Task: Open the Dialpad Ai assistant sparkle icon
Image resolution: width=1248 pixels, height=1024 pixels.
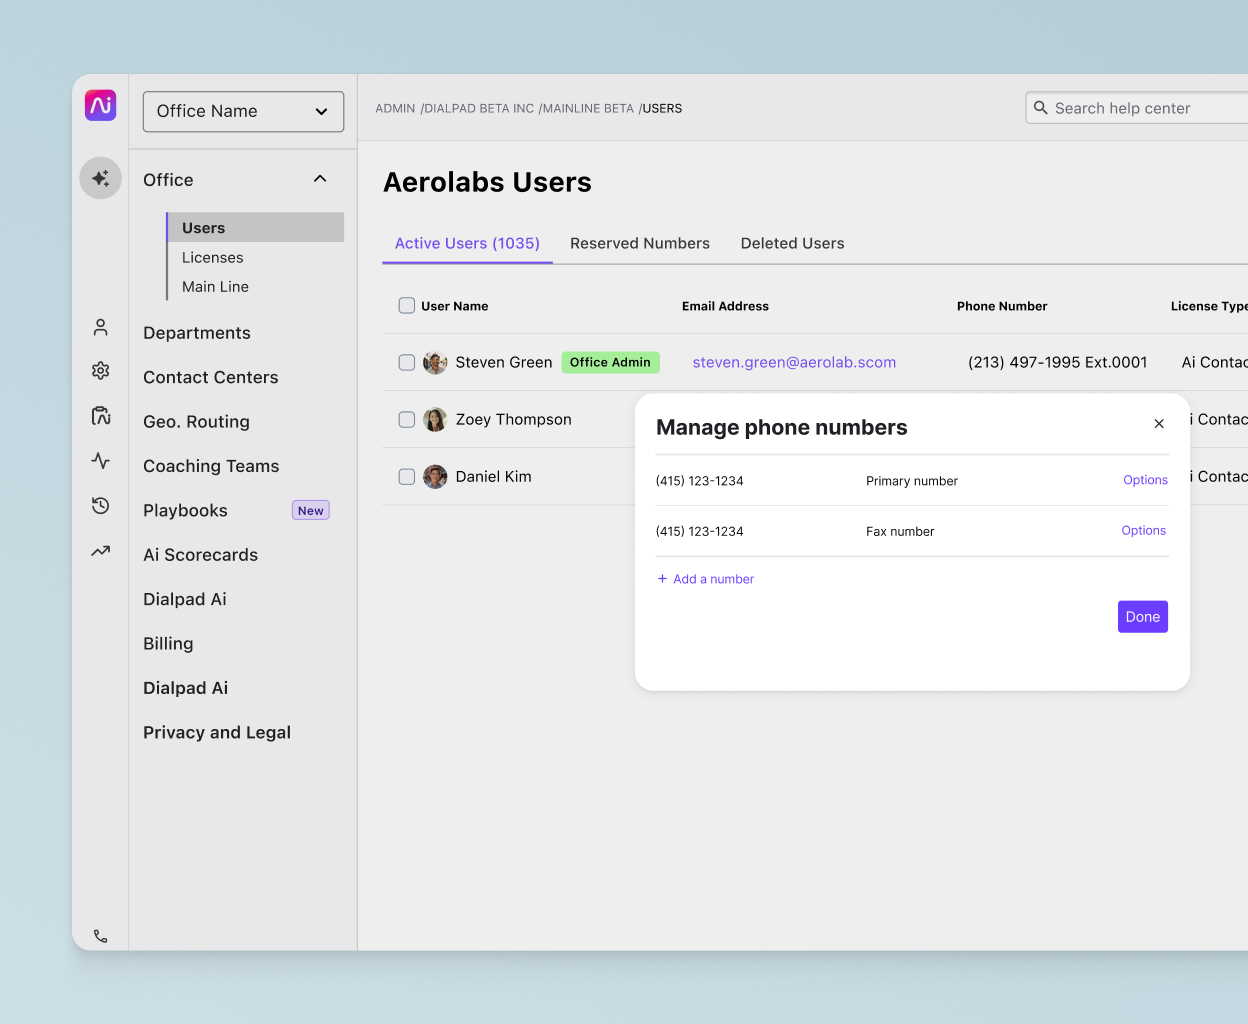Action: (x=100, y=177)
